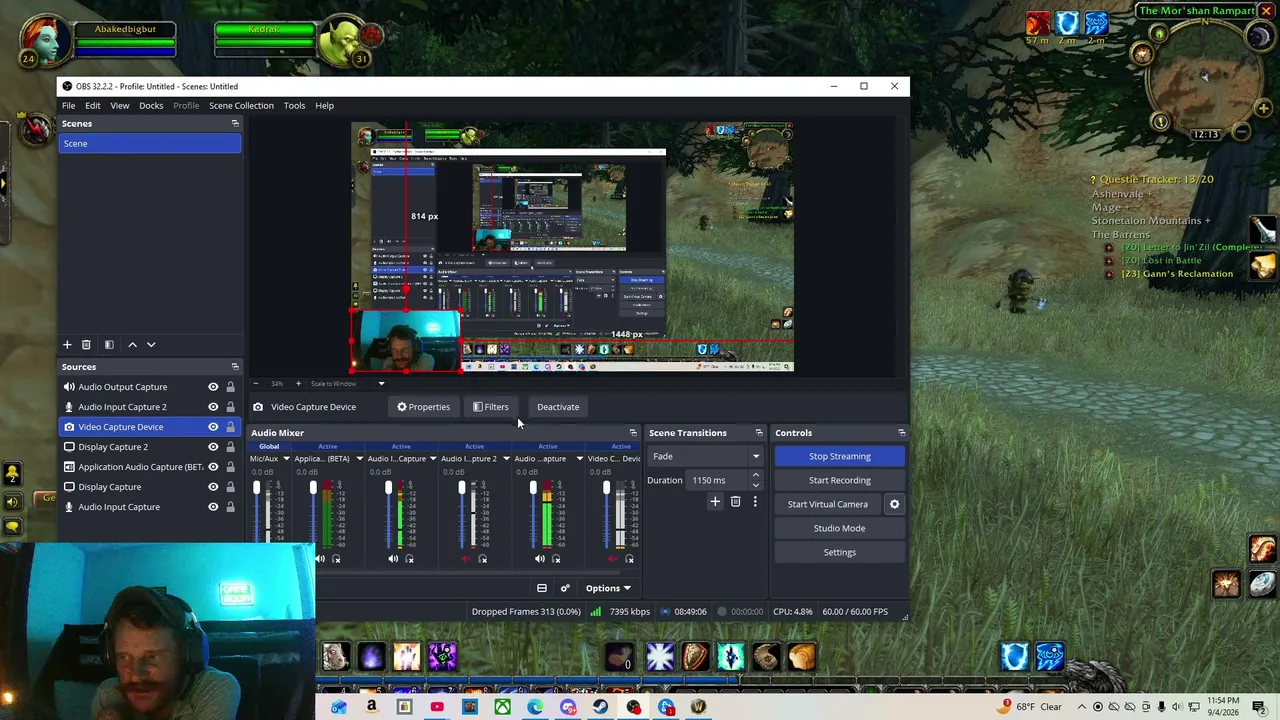Undock the Controls panel

tap(901, 433)
